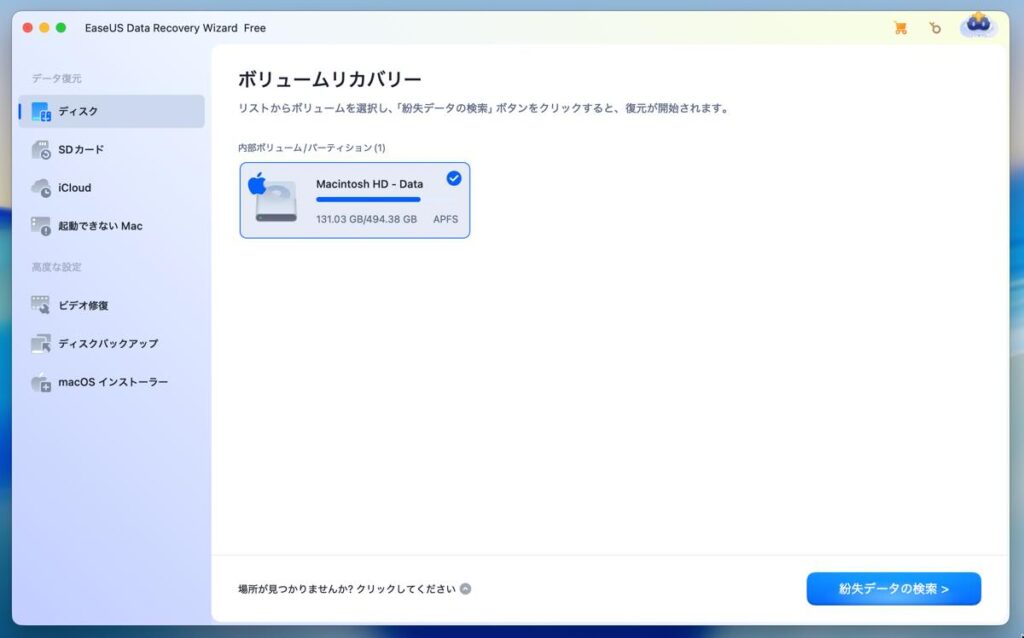The height and width of the screenshot is (638, 1024).
Task: Click the 起動できない Mac sidebar icon
Action: point(41,226)
